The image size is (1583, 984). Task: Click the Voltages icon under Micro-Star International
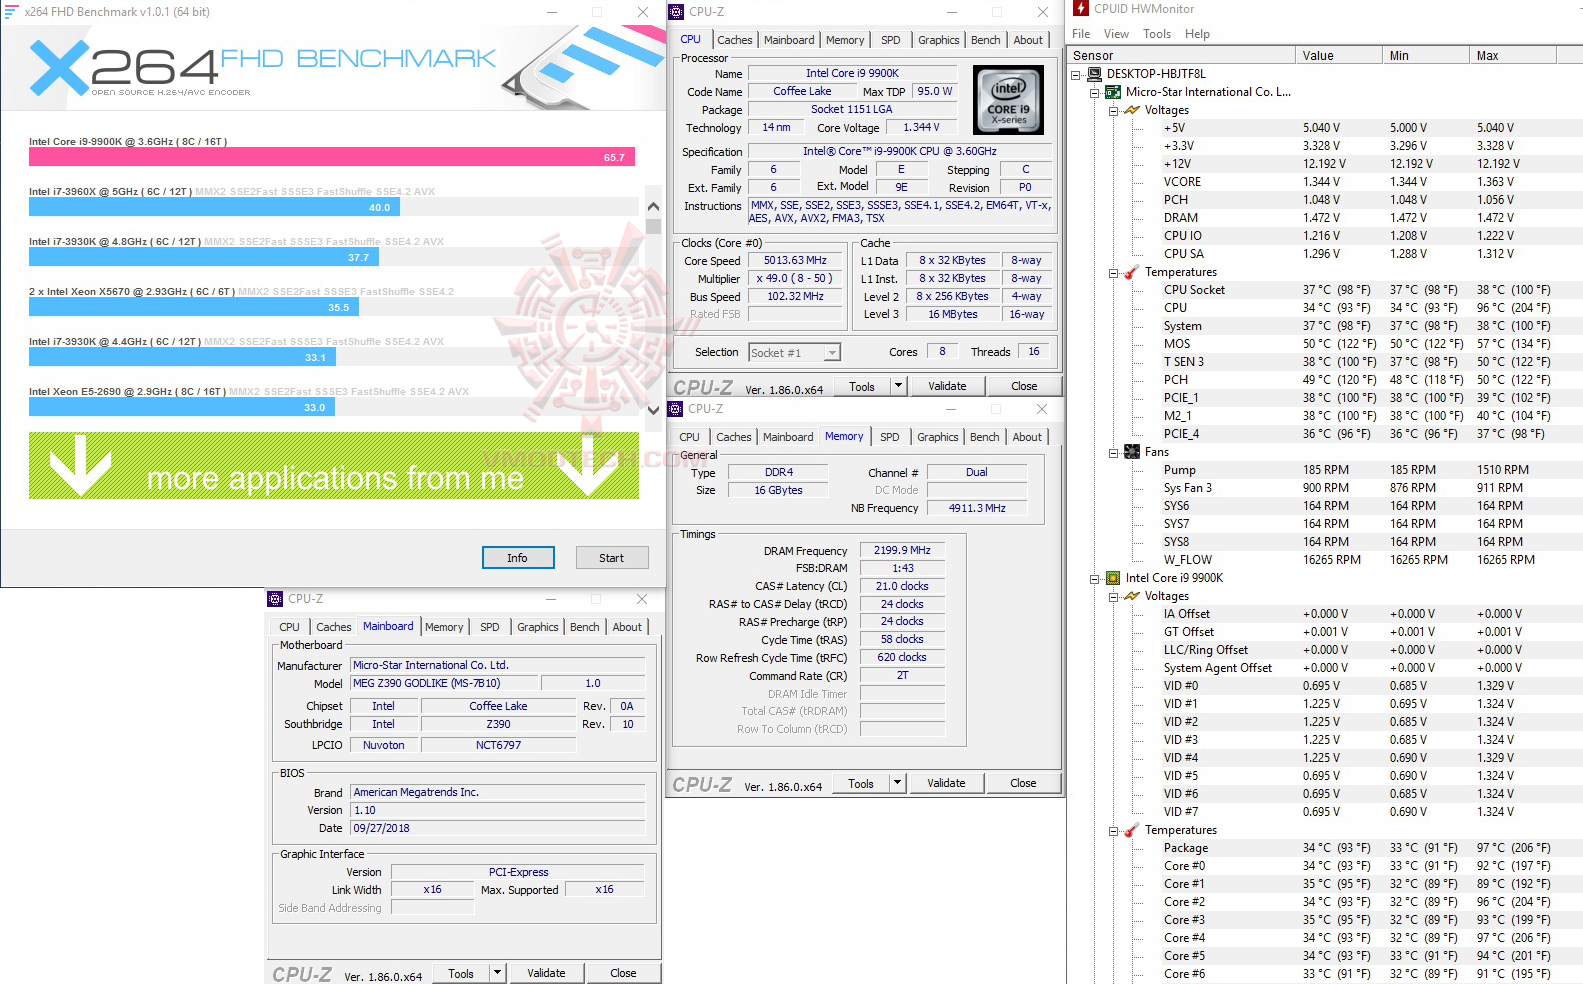1132,110
